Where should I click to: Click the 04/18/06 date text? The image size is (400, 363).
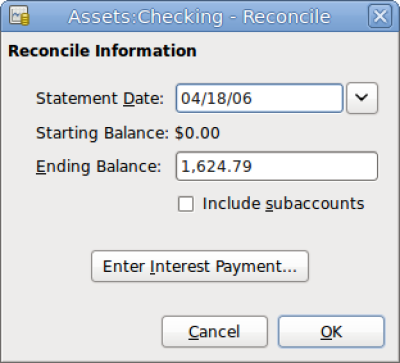(216, 99)
